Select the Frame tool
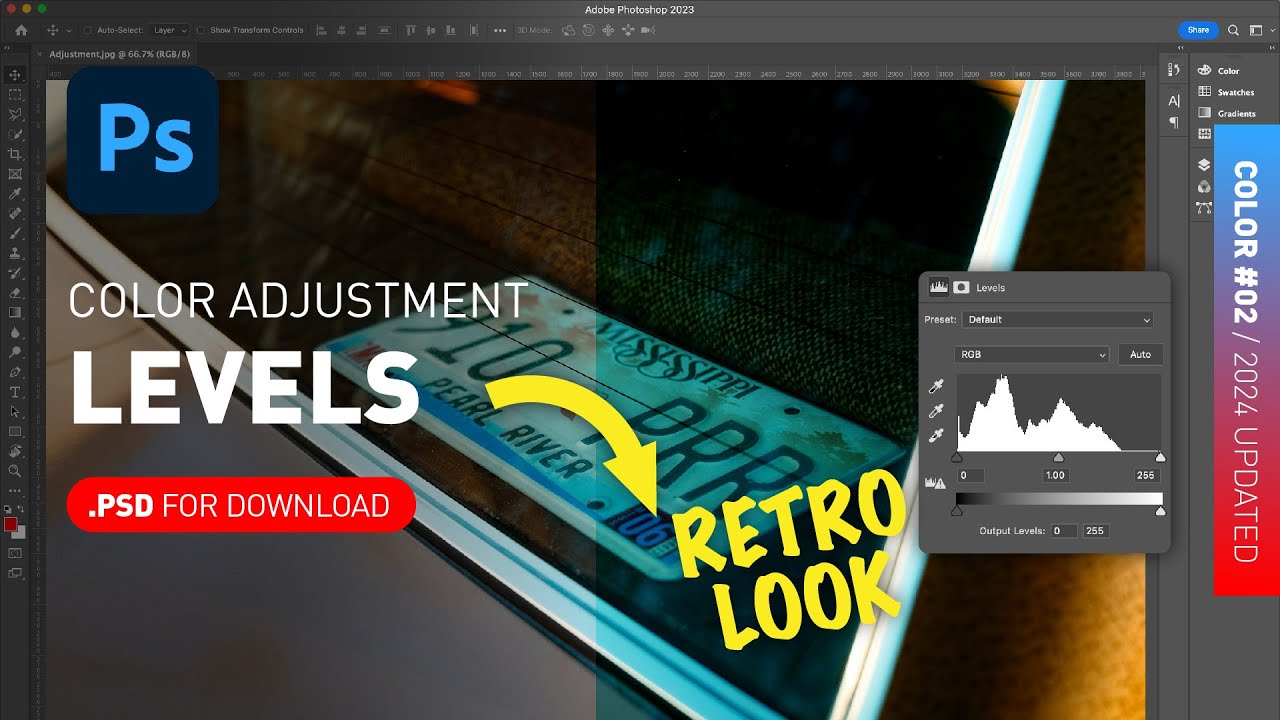The height and width of the screenshot is (720, 1280). pyautogui.click(x=15, y=173)
